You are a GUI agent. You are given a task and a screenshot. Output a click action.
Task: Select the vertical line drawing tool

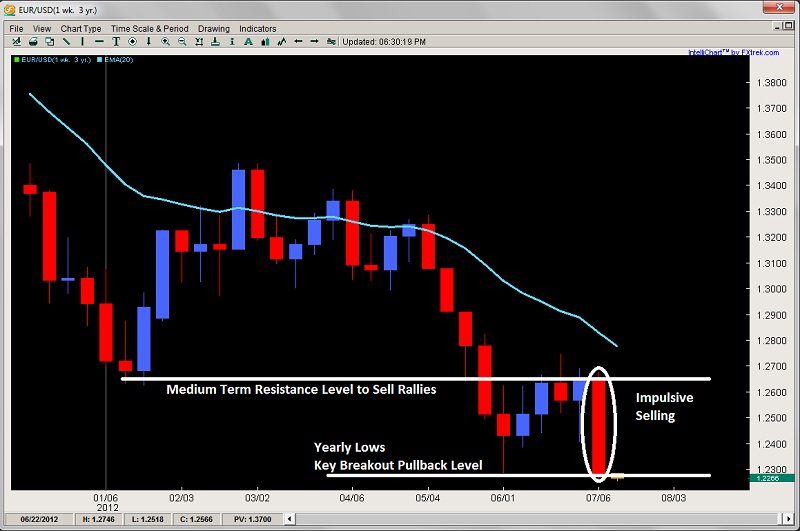82,41
